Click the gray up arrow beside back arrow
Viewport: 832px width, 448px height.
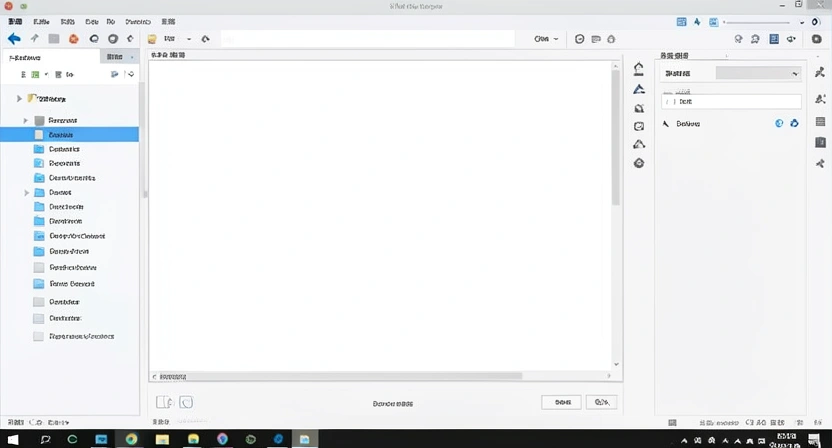point(34,38)
